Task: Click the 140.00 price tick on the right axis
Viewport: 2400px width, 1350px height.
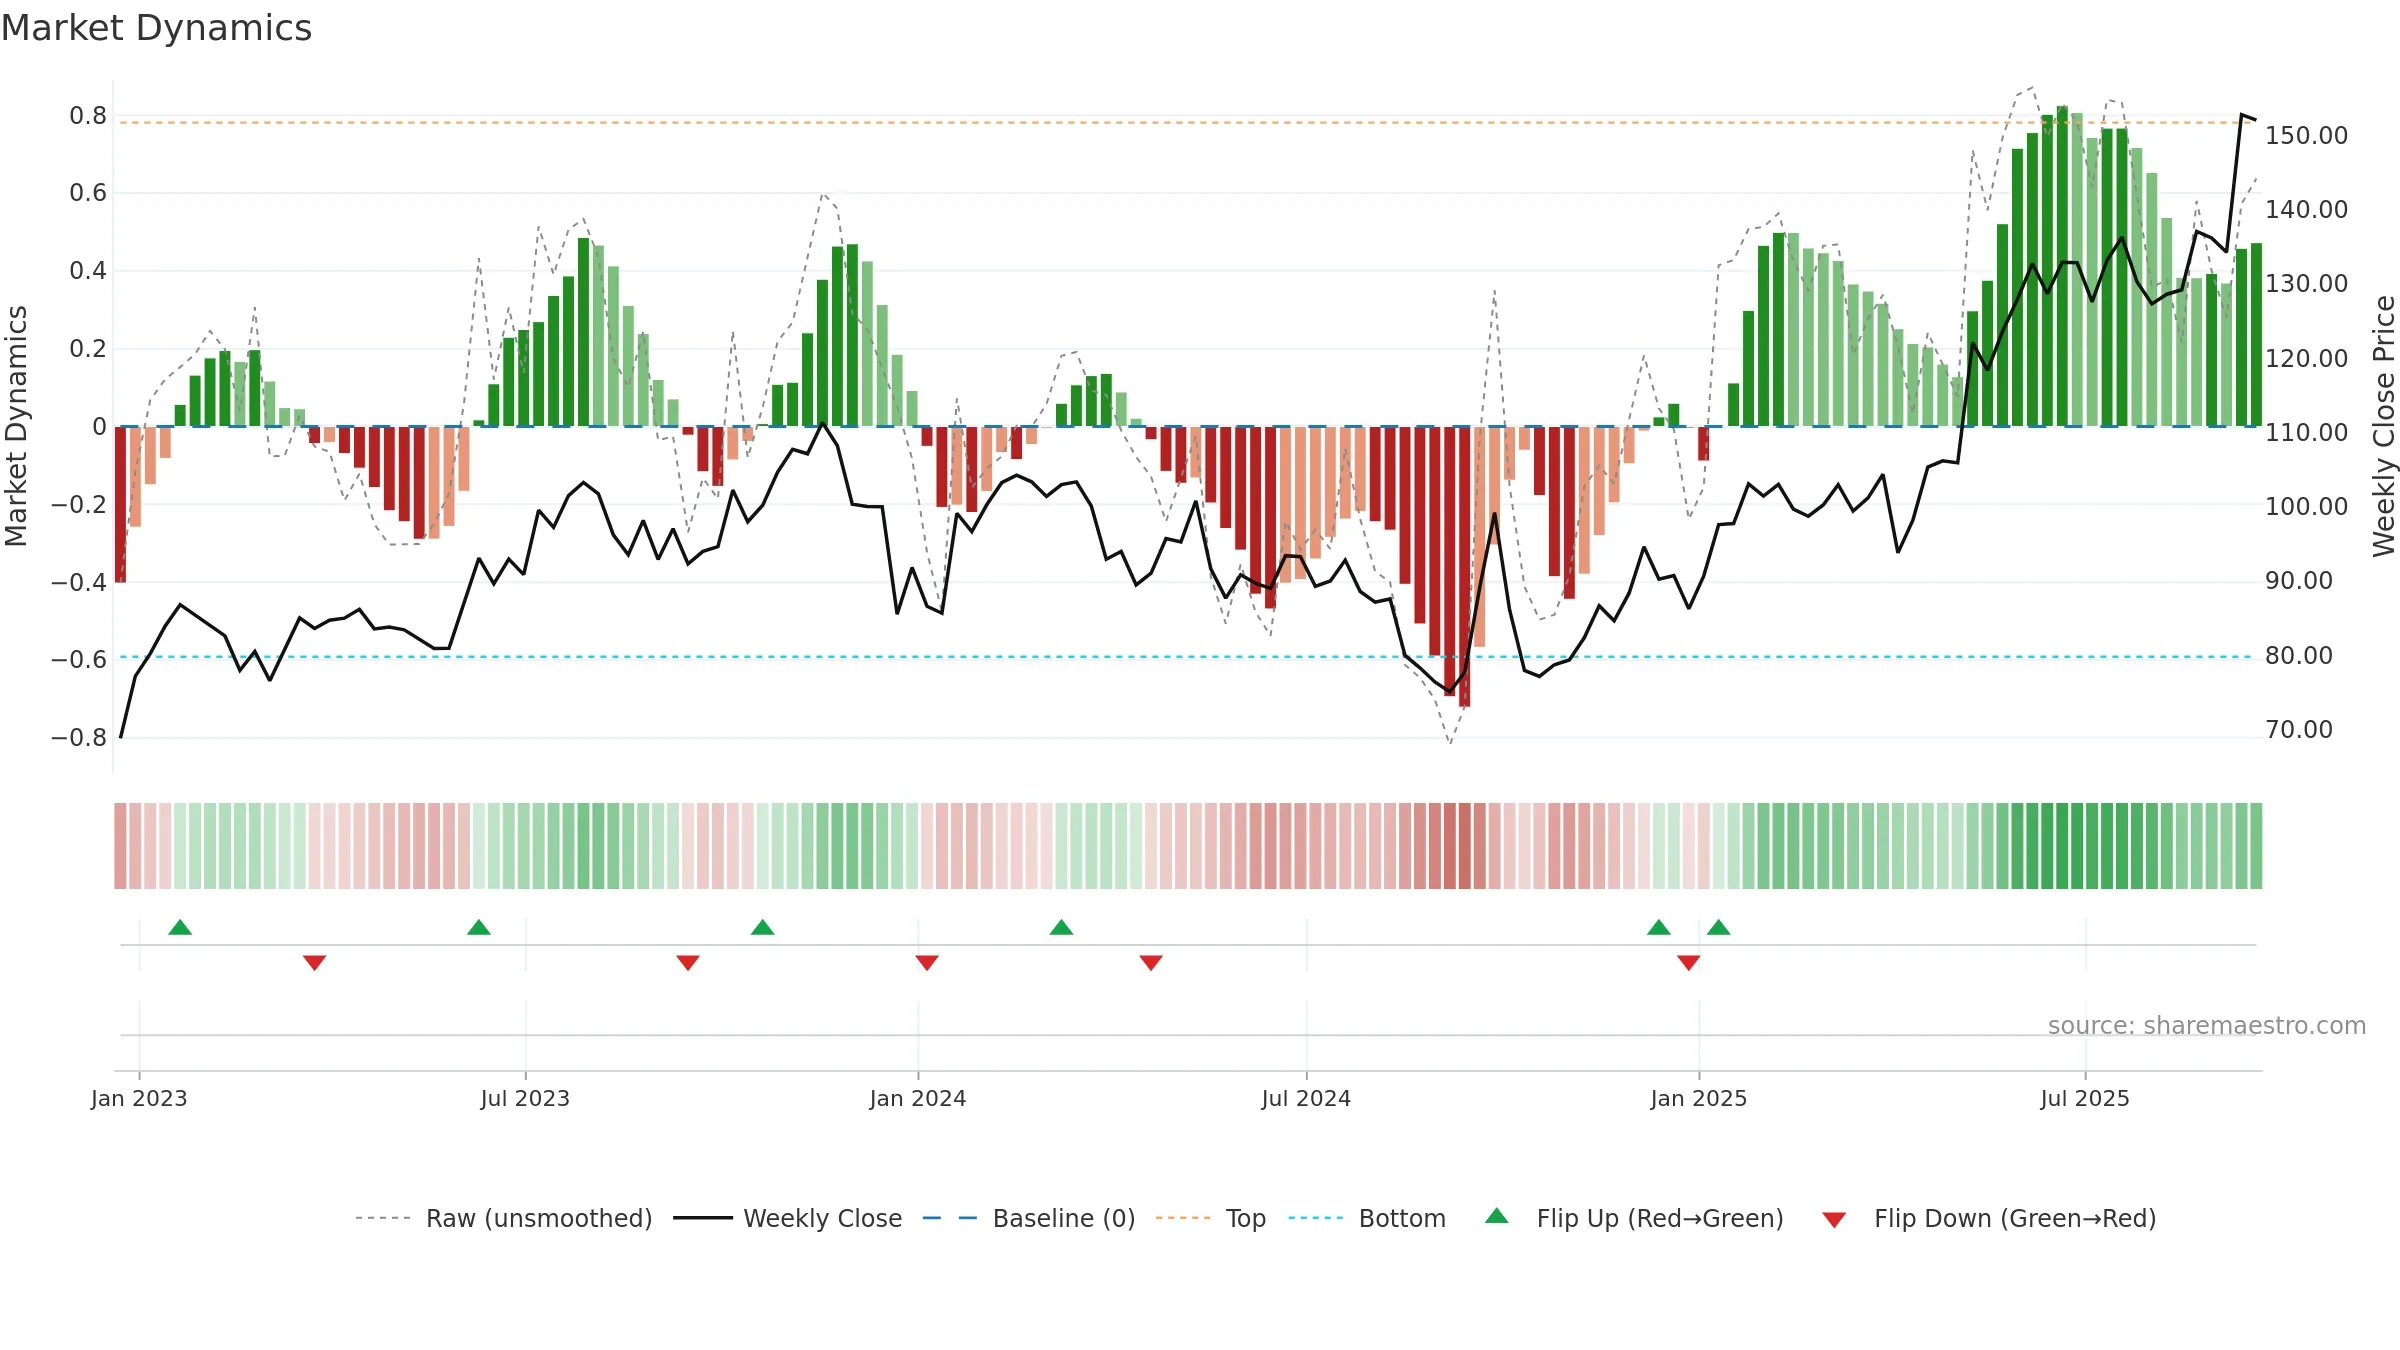Action: (2306, 209)
